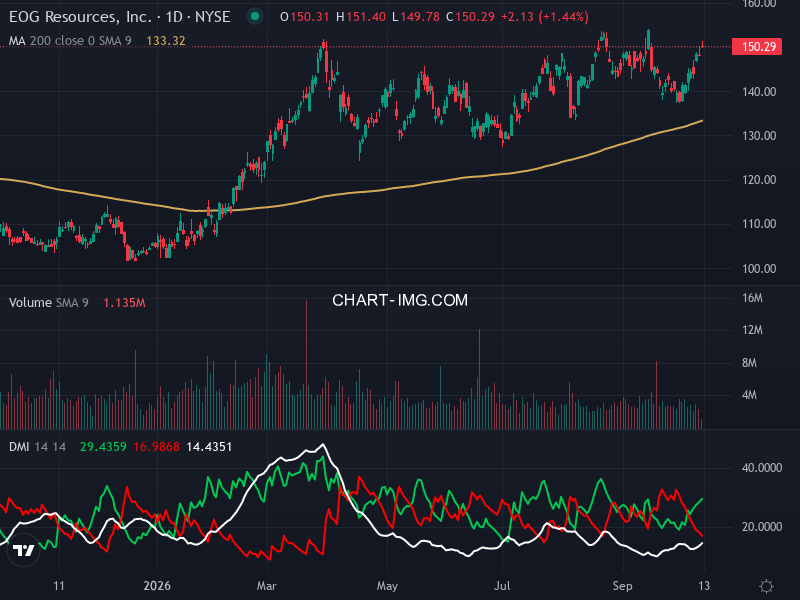Click the close price C150.29
Viewport: 800px width, 600px height.
[470, 17]
